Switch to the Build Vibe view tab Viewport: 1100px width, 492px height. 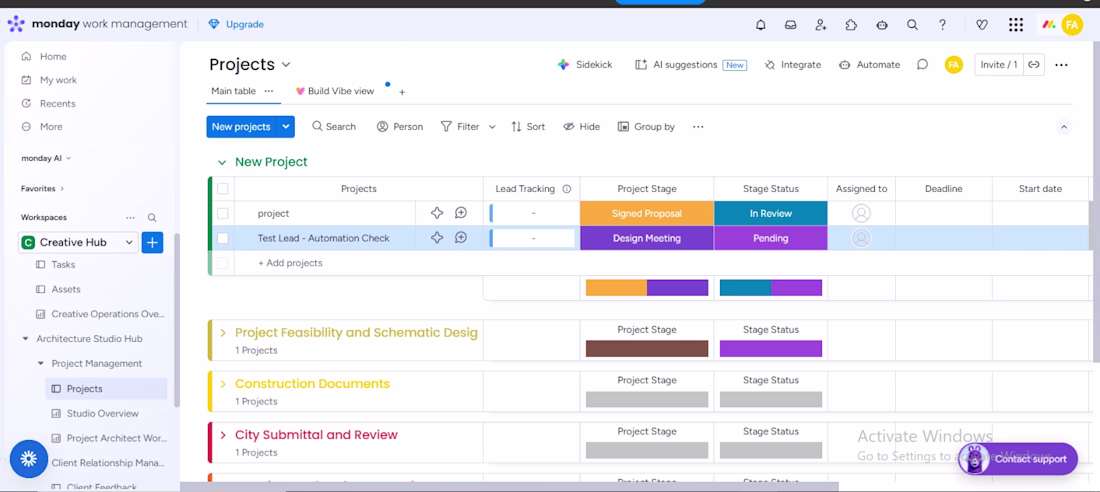tap(335, 91)
